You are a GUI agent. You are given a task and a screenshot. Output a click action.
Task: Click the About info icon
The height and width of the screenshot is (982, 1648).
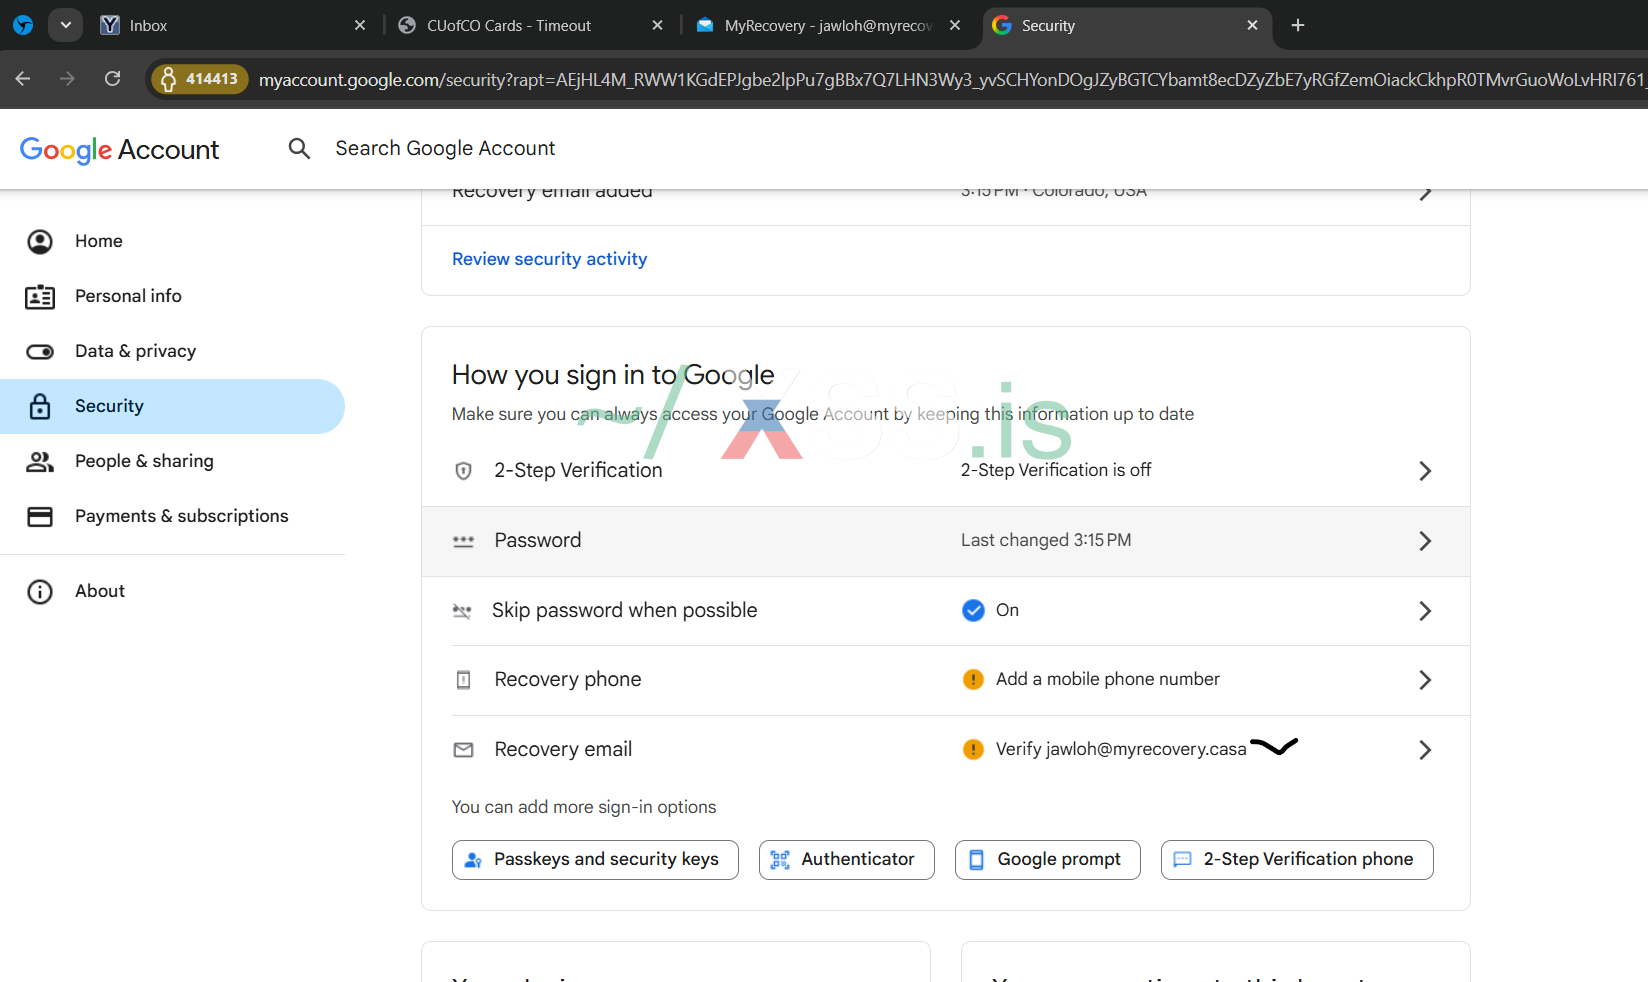click(40, 591)
